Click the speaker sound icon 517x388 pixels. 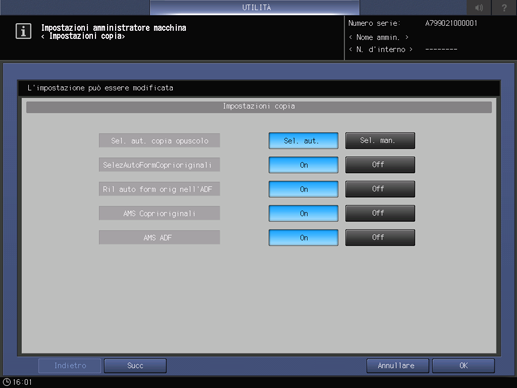(x=479, y=7)
